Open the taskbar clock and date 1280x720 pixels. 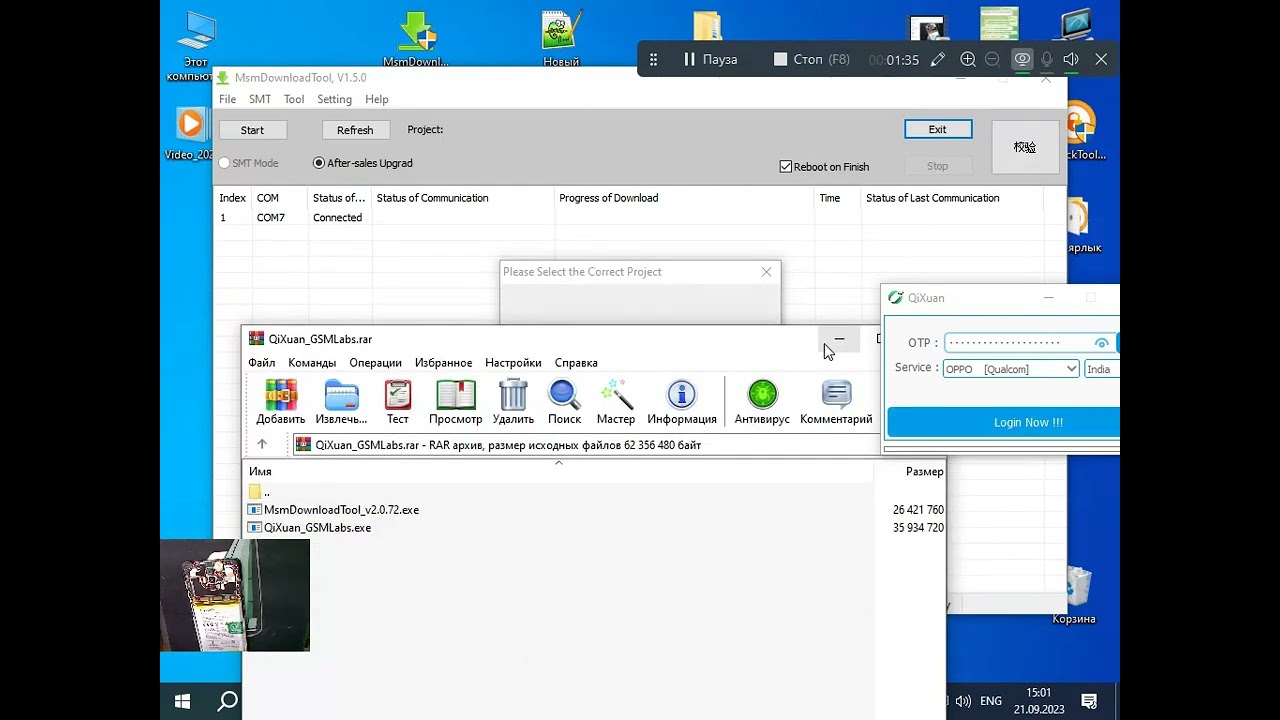pyautogui.click(x=1039, y=701)
